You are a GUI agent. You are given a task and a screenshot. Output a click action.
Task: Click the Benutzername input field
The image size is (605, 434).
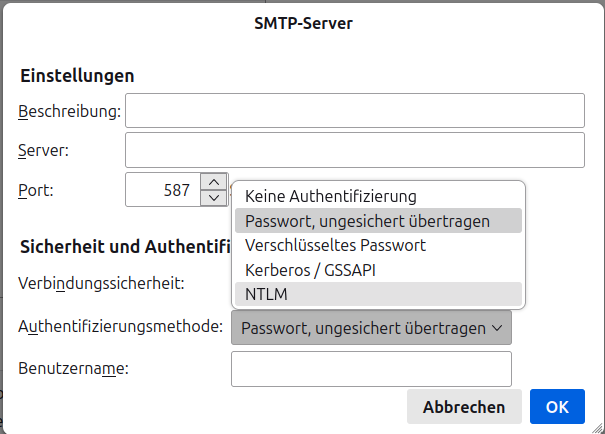pos(371,368)
